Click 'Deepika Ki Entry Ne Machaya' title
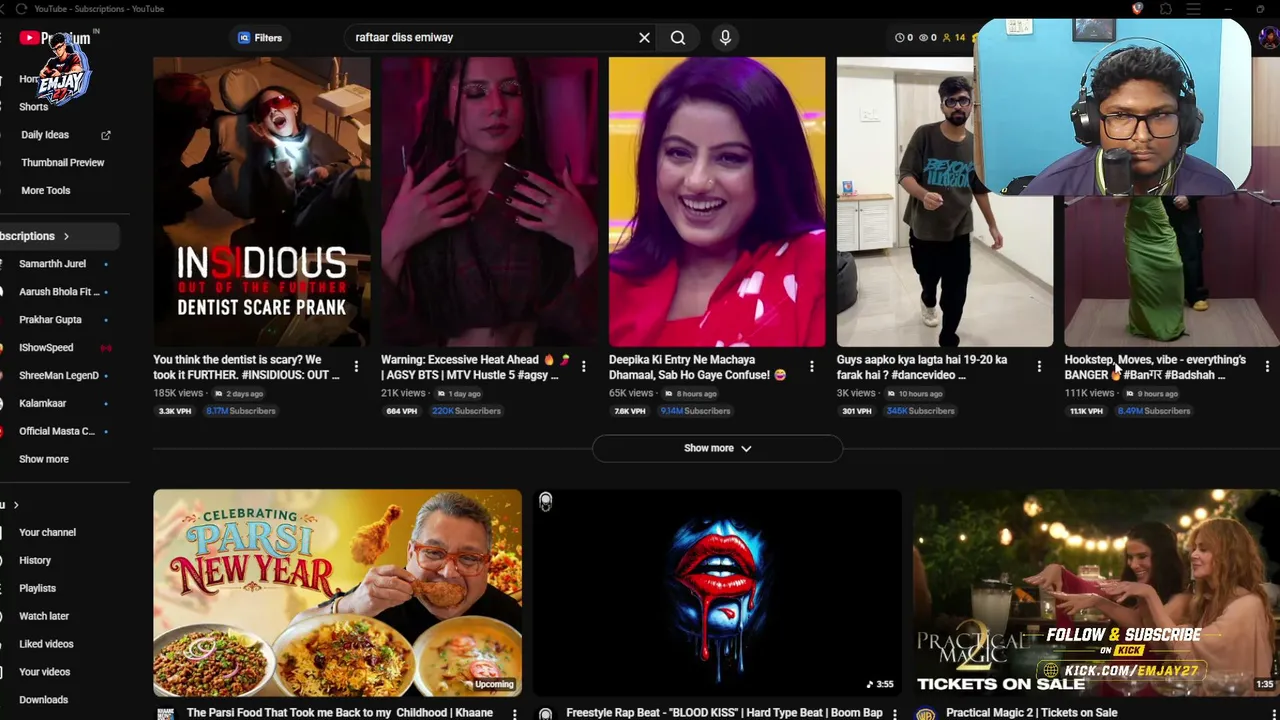Image resolution: width=1280 pixels, height=720 pixels. coord(698,367)
